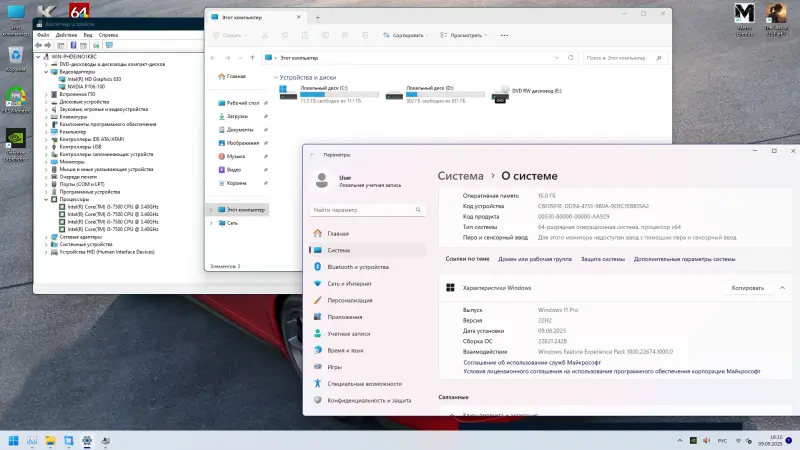
Task: Open Главная in Settings sidebar
Action: pos(367,233)
